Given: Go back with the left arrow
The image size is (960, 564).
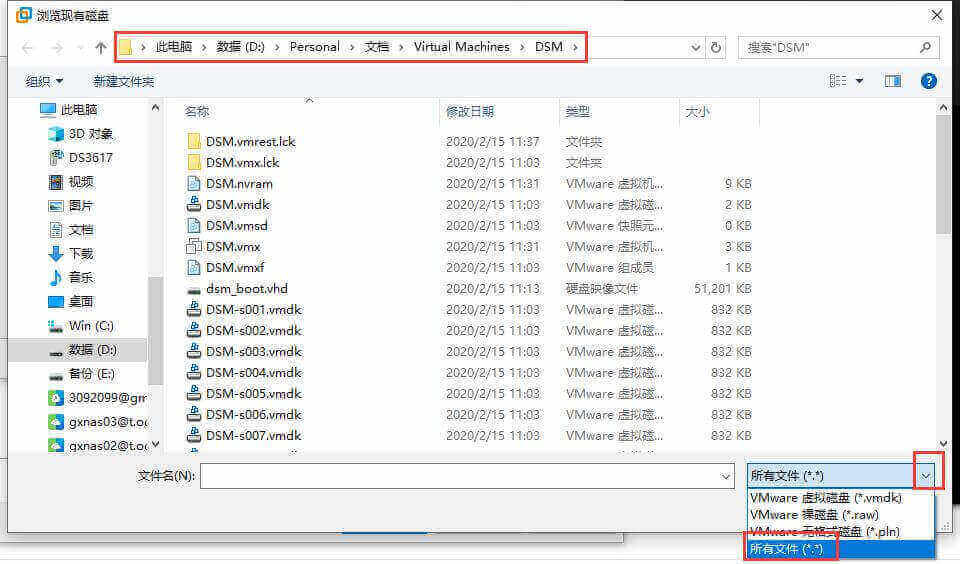Looking at the screenshot, I should click(27, 48).
